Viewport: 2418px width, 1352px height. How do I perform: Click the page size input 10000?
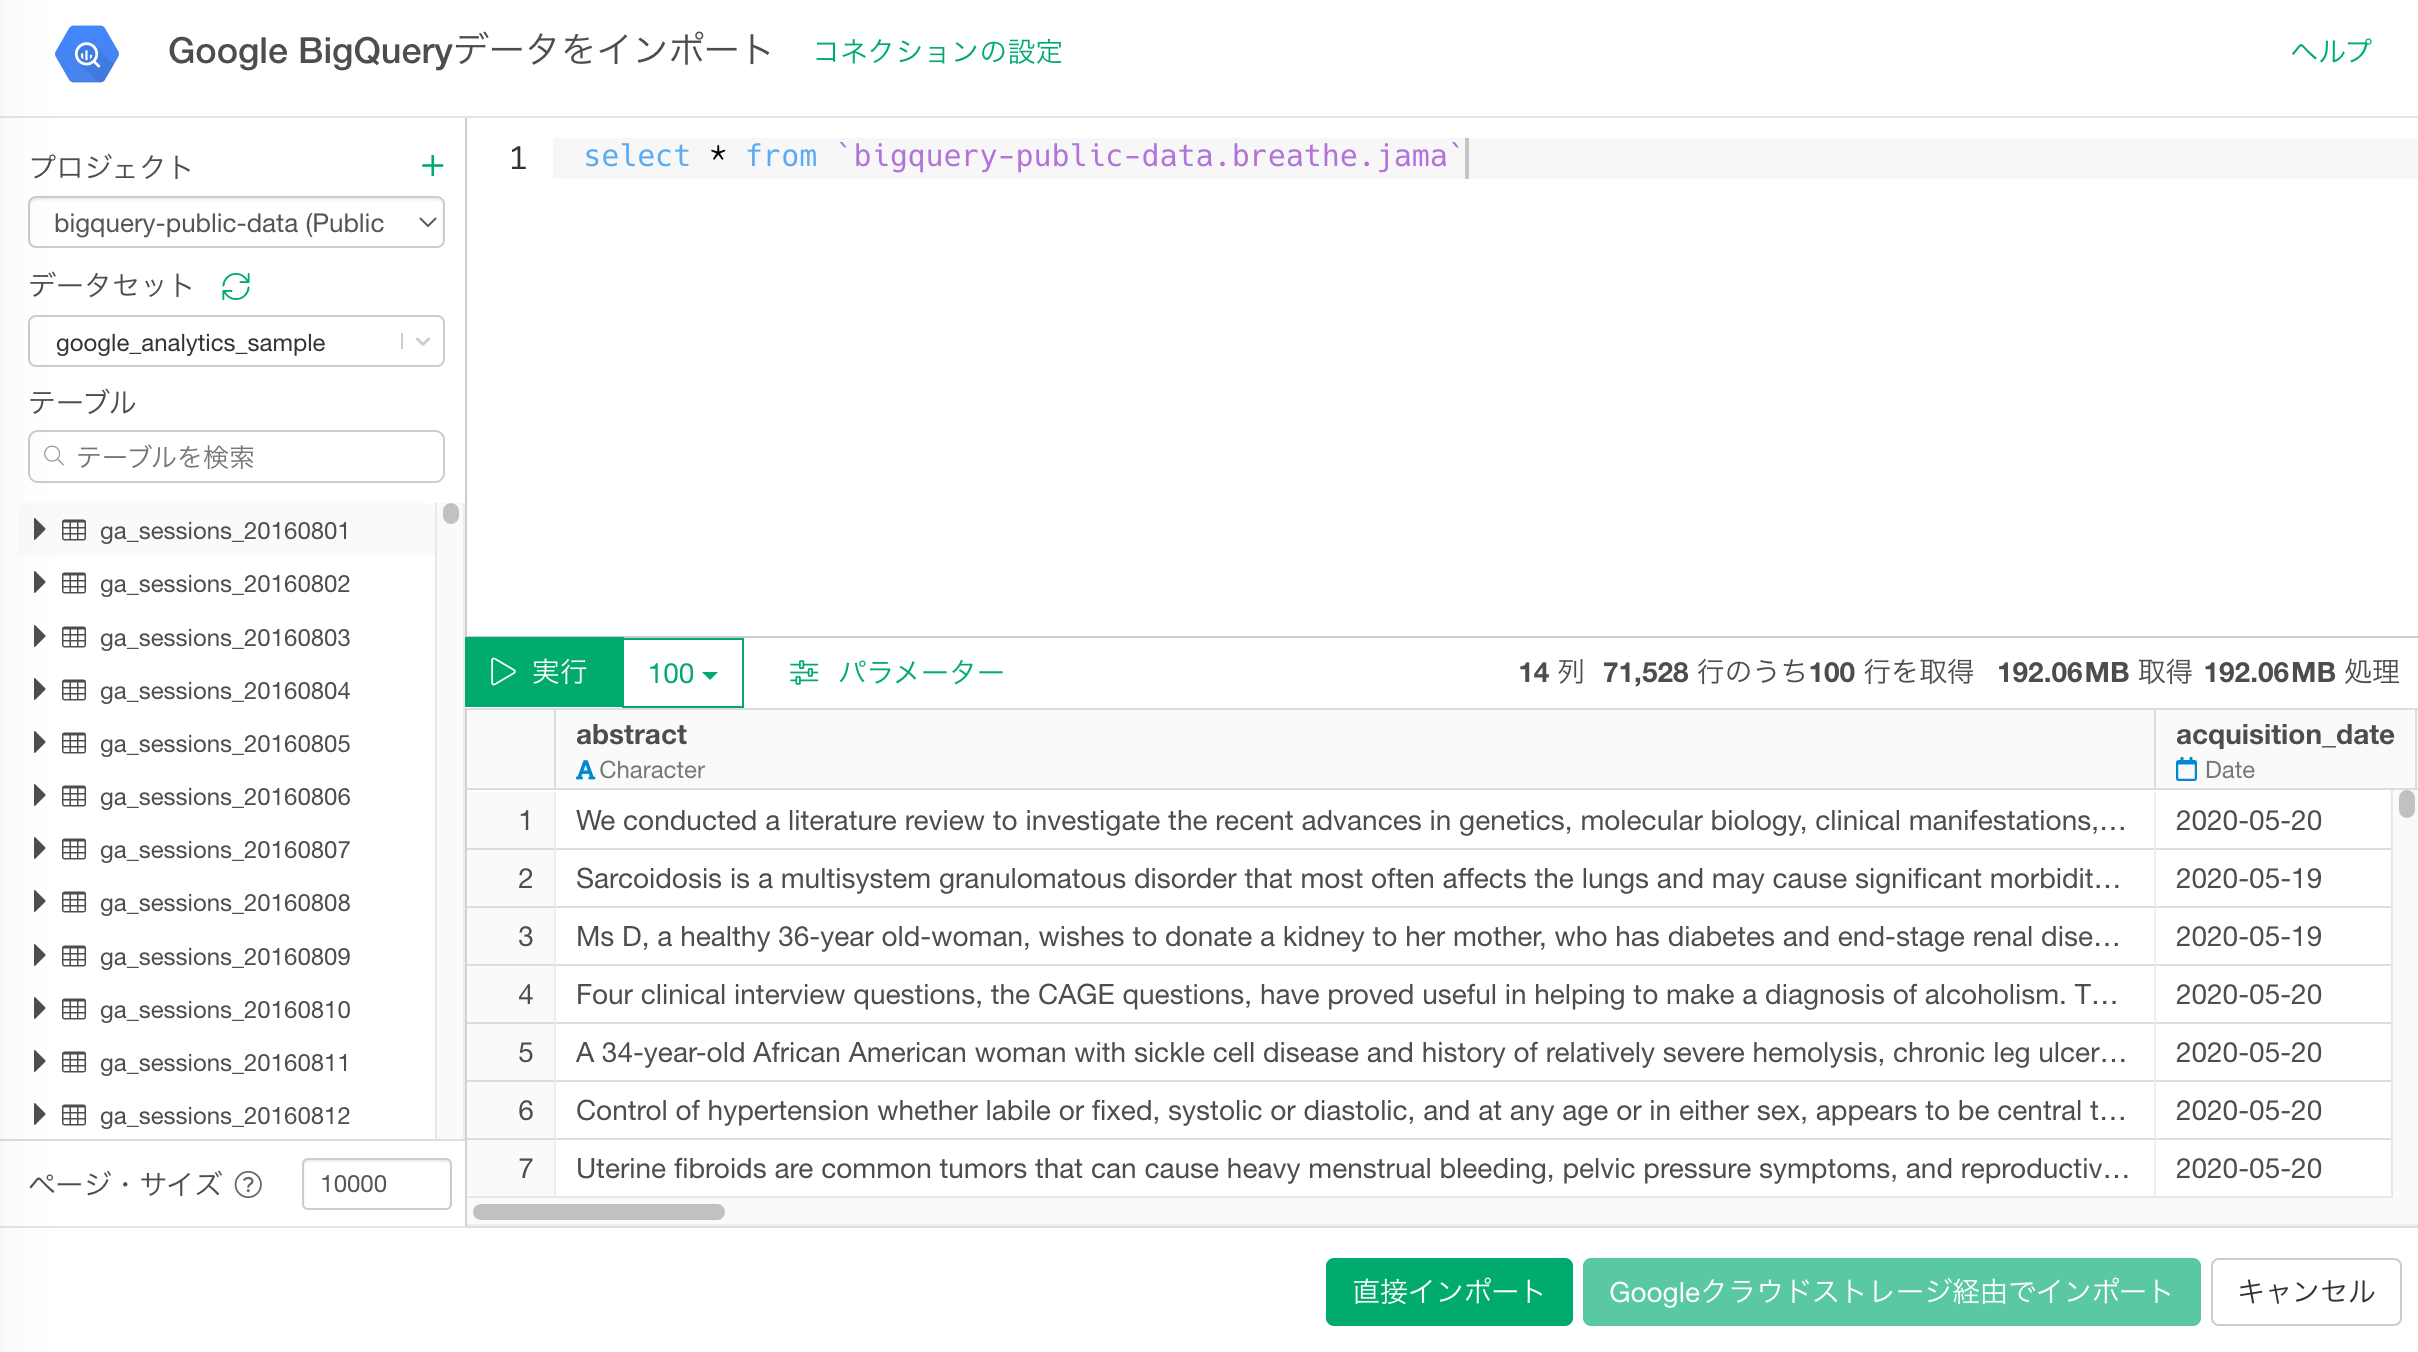coord(377,1184)
